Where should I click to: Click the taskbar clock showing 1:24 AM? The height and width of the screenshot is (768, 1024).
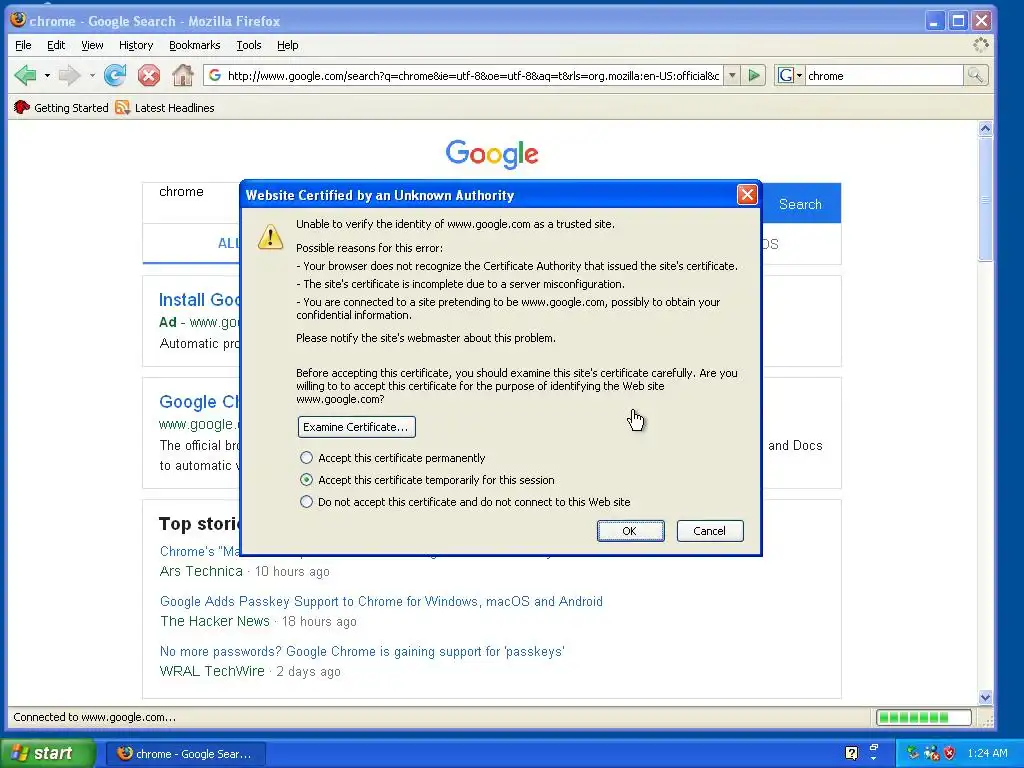point(987,753)
